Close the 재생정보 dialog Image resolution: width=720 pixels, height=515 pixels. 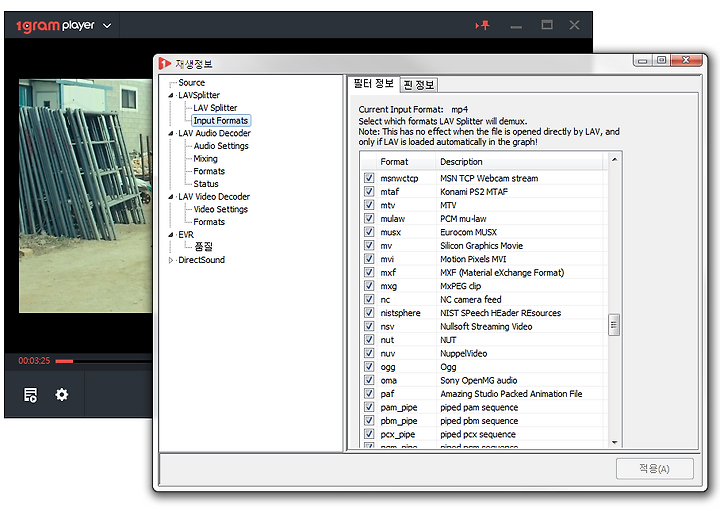[x=686, y=60]
